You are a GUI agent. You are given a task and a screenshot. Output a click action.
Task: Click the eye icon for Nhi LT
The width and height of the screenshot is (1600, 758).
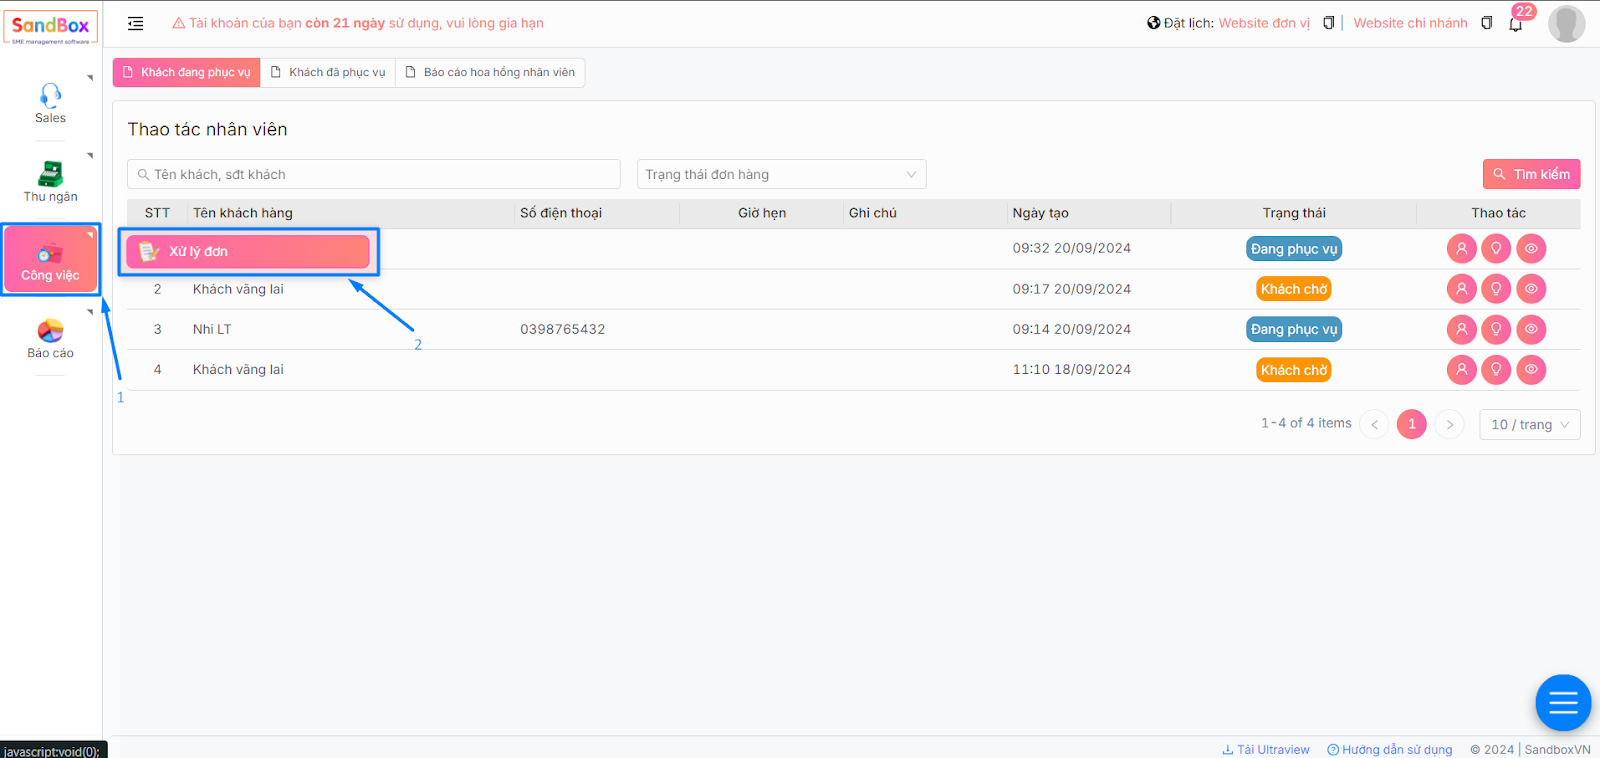point(1531,329)
